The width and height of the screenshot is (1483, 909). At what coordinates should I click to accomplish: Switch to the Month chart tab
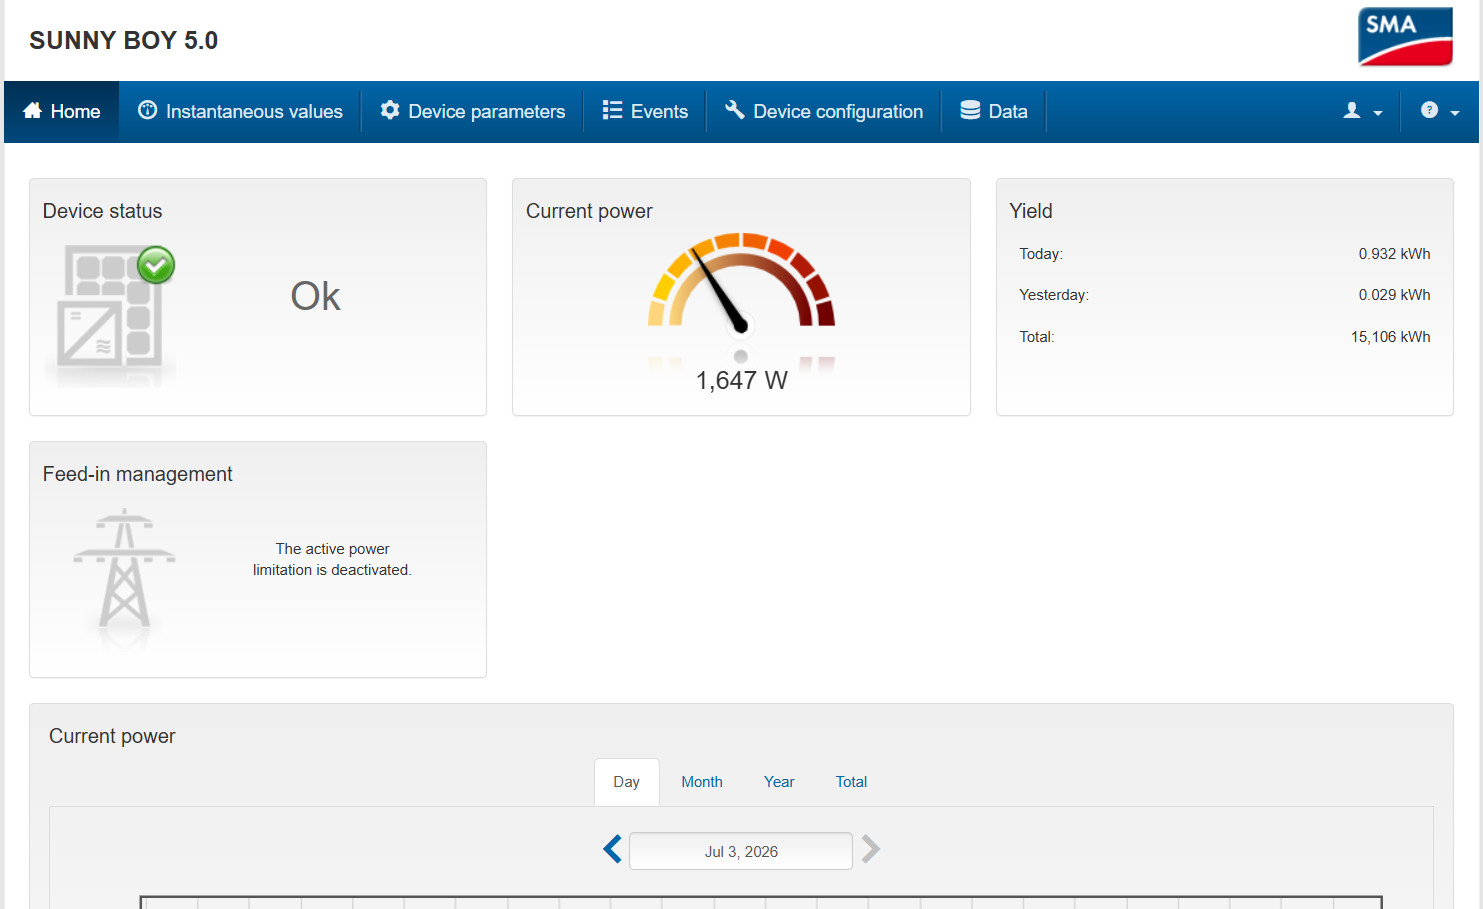point(702,782)
